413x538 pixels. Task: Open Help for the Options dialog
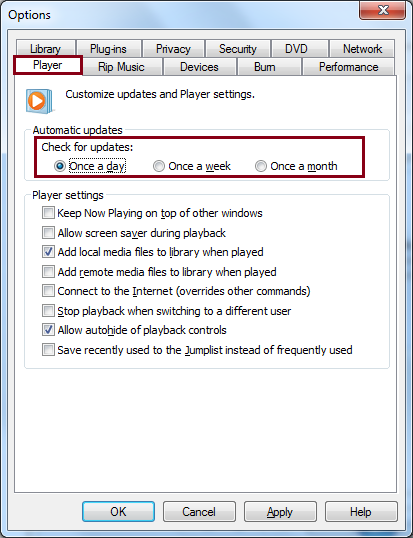pos(361,512)
